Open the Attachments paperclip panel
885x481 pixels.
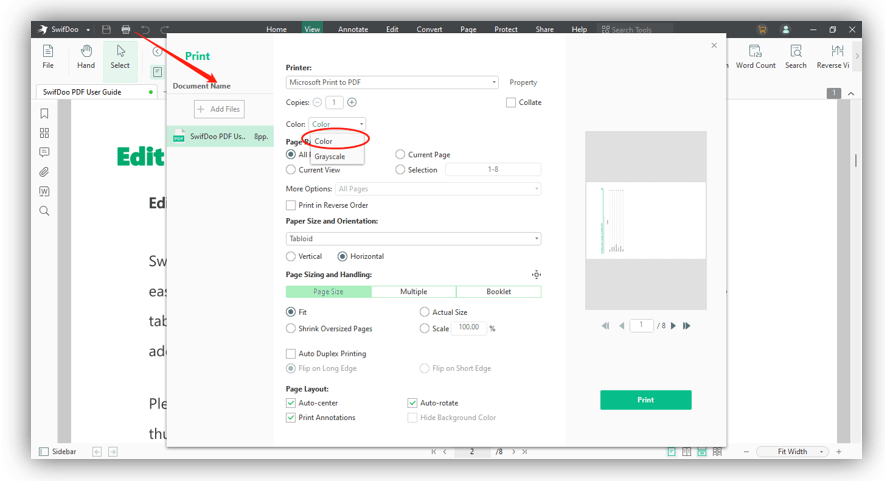[x=44, y=172]
